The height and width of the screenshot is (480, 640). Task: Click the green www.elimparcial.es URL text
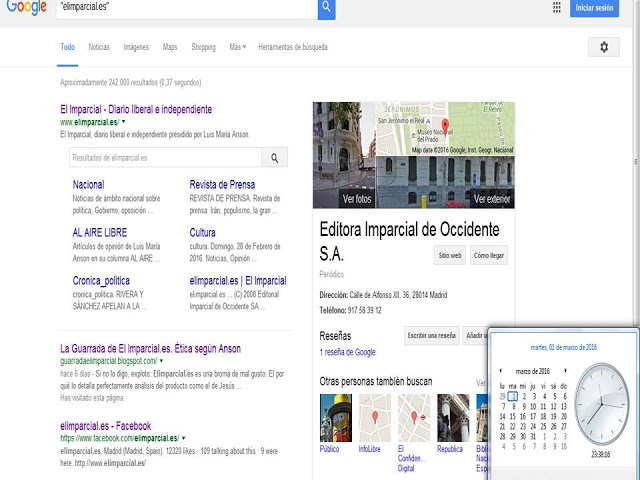point(89,122)
